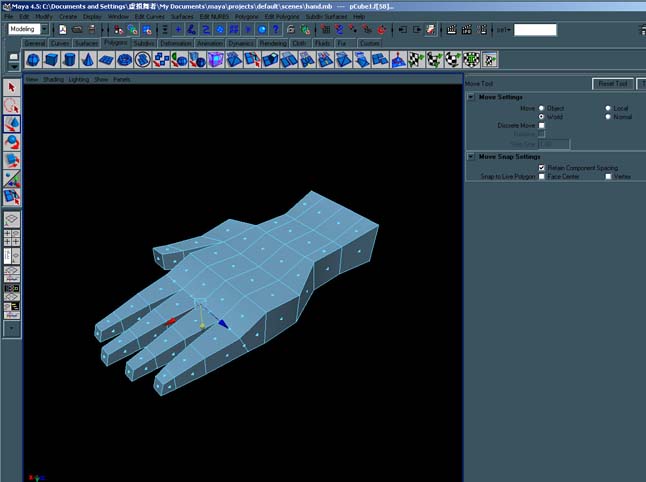Click the red joystick on blue plane shelf icon
Screen dimensions: 646x482
coord(398,60)
